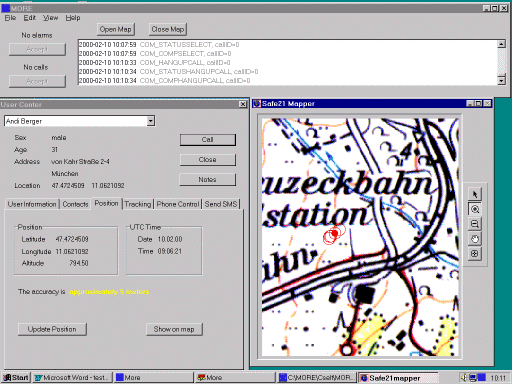Switch to the User Information tab
Image resolution: width=512 pixels, height=384 pixels.
tap(32, 204)
